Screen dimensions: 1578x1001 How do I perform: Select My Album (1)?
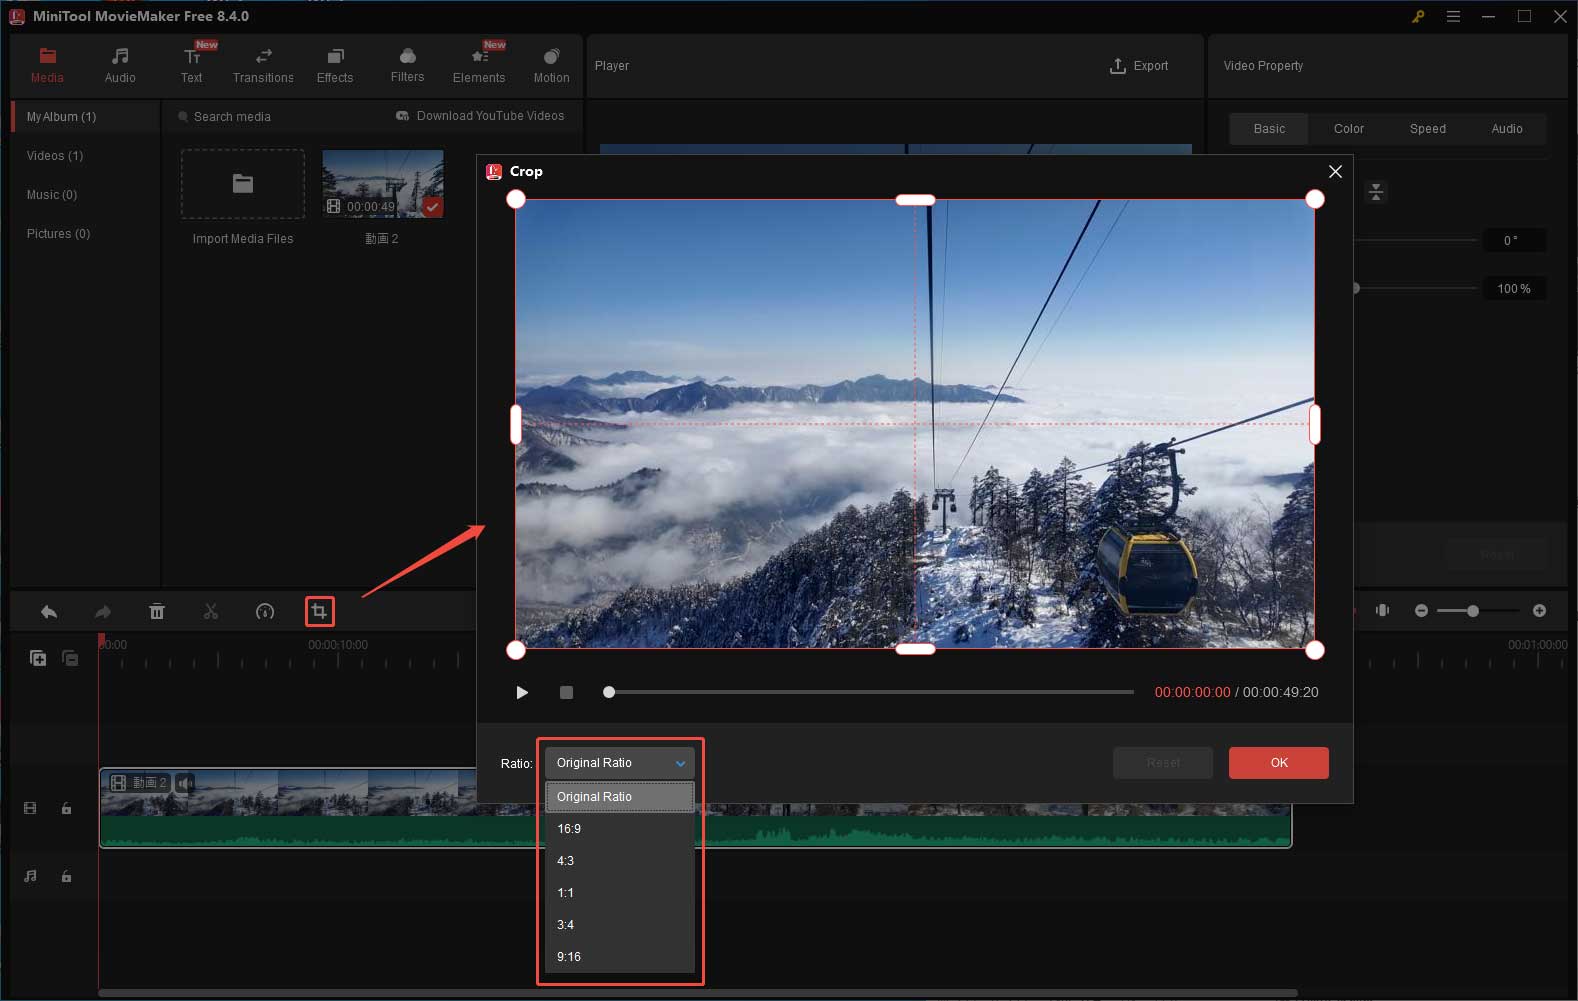tap(86, 117)
